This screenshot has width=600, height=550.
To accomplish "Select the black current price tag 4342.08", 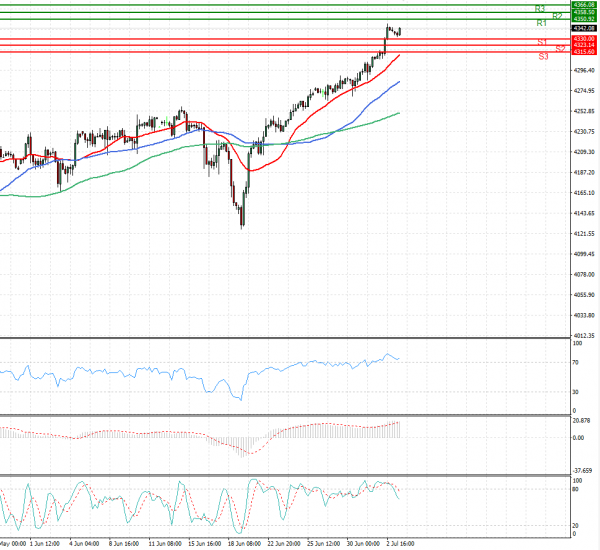I will tap(584, 28).
